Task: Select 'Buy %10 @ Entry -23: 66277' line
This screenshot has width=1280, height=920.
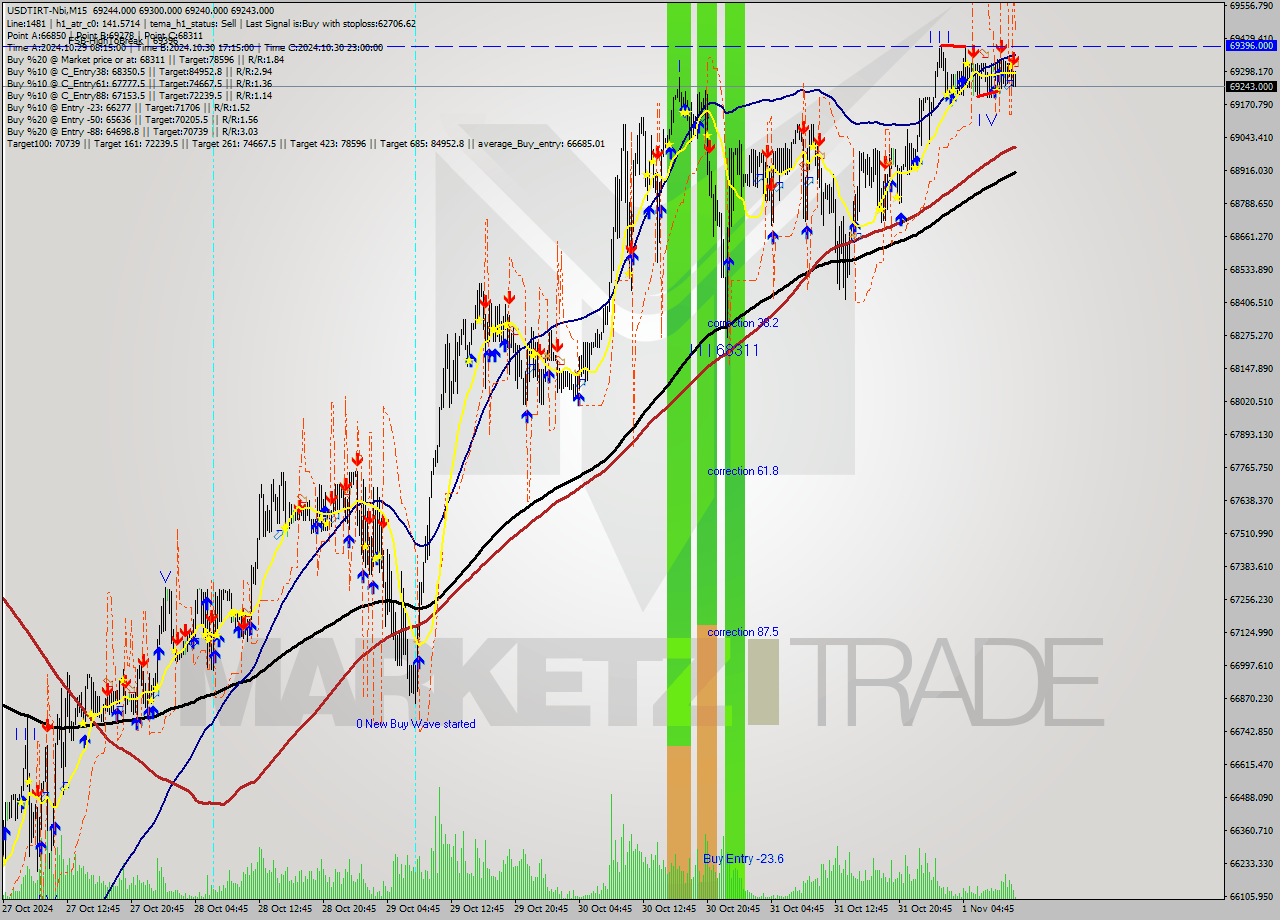Action: (x=128, y=107)
